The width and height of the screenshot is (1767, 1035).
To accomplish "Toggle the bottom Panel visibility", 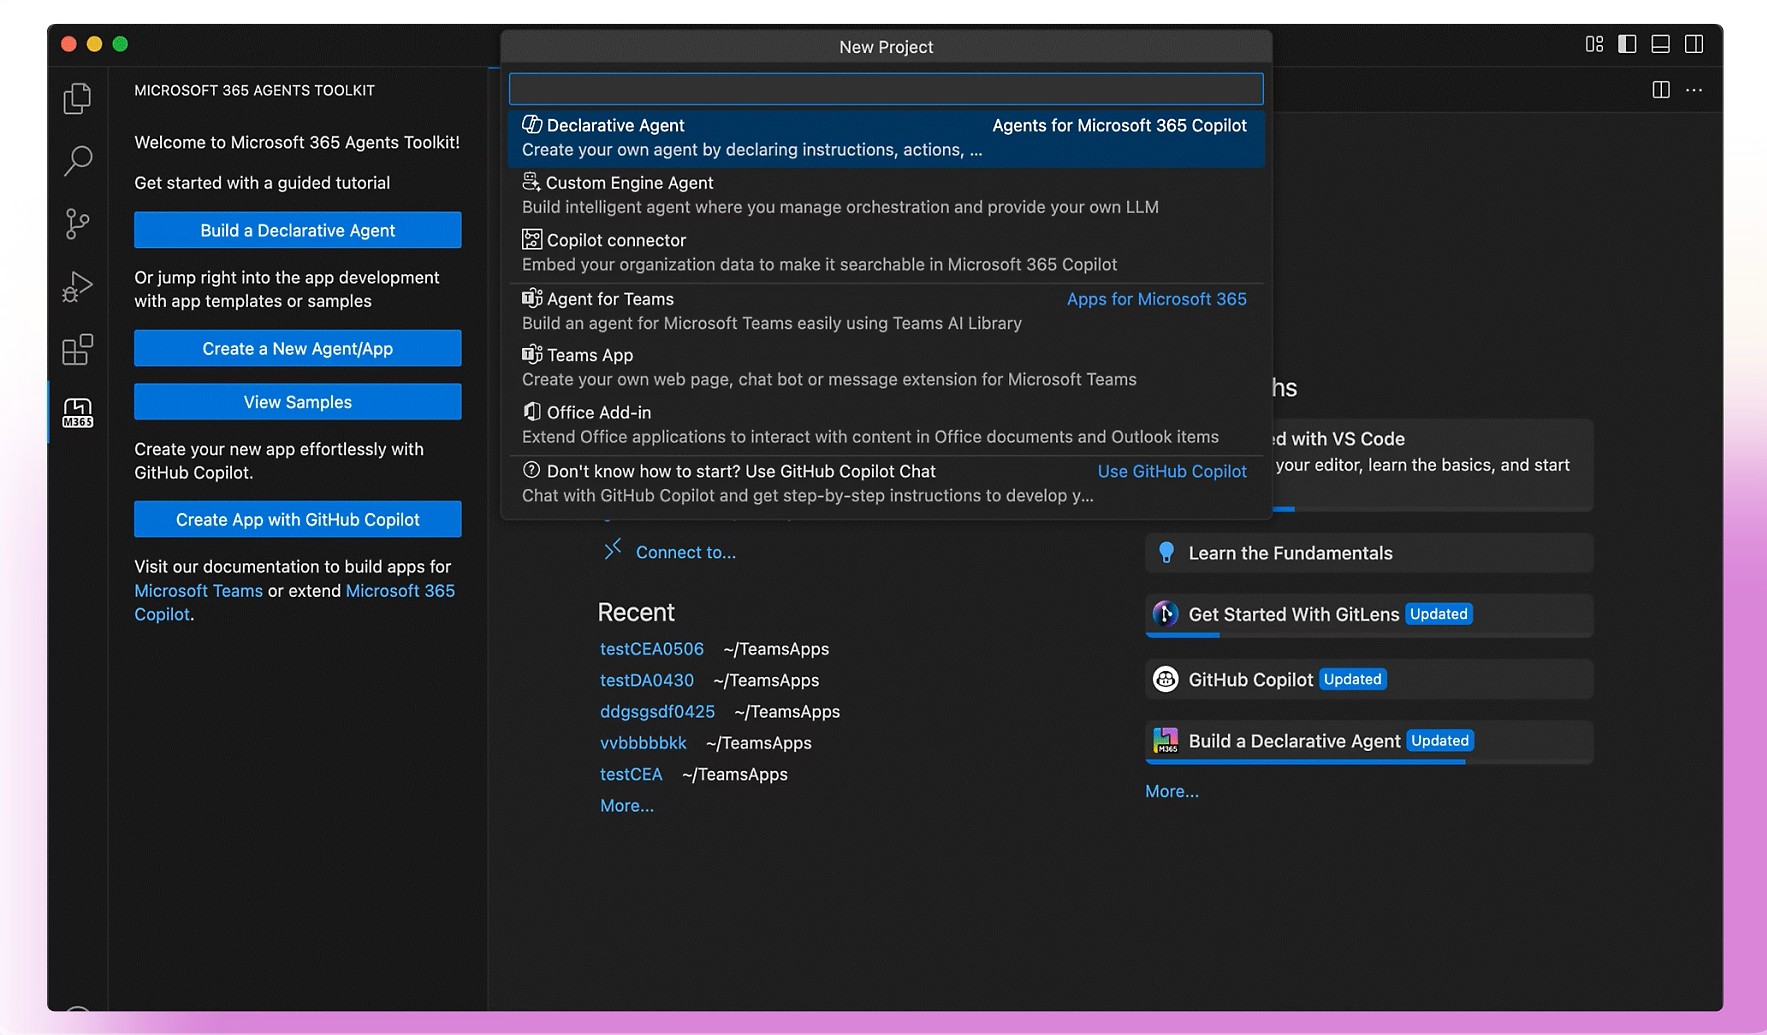I will pos(1660,44).
